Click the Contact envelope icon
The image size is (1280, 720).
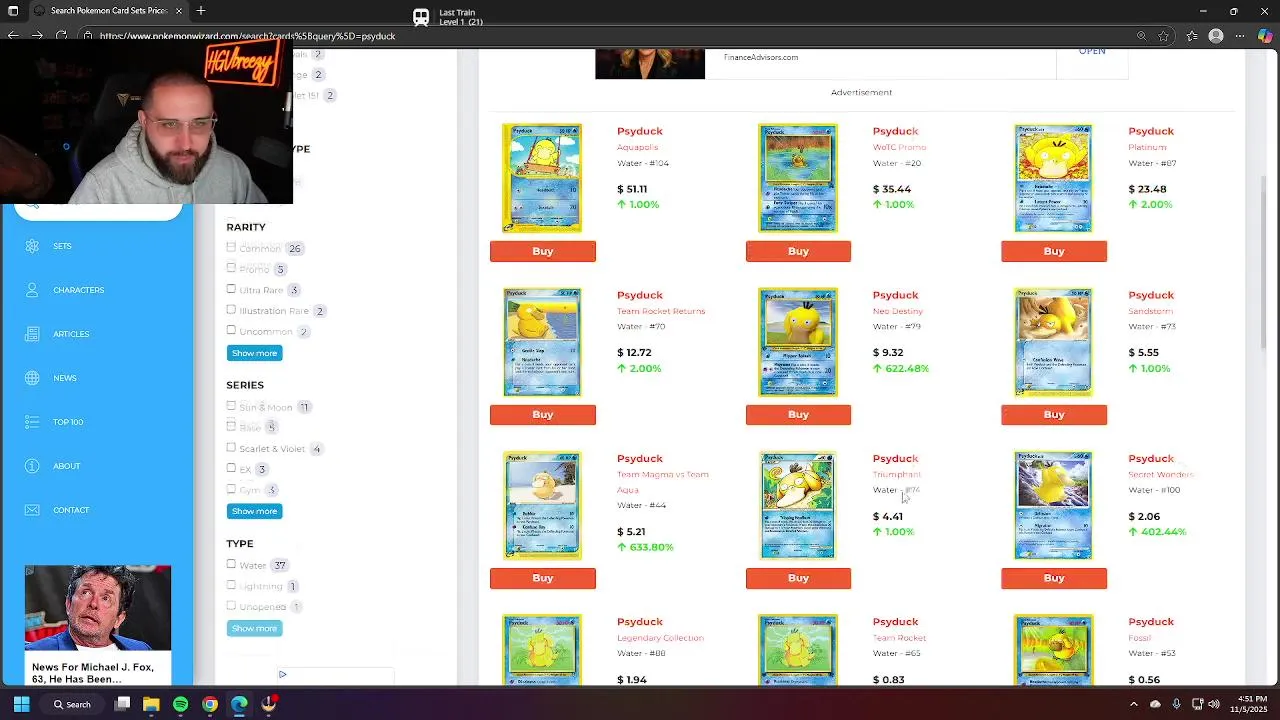[x=32, y=510]
